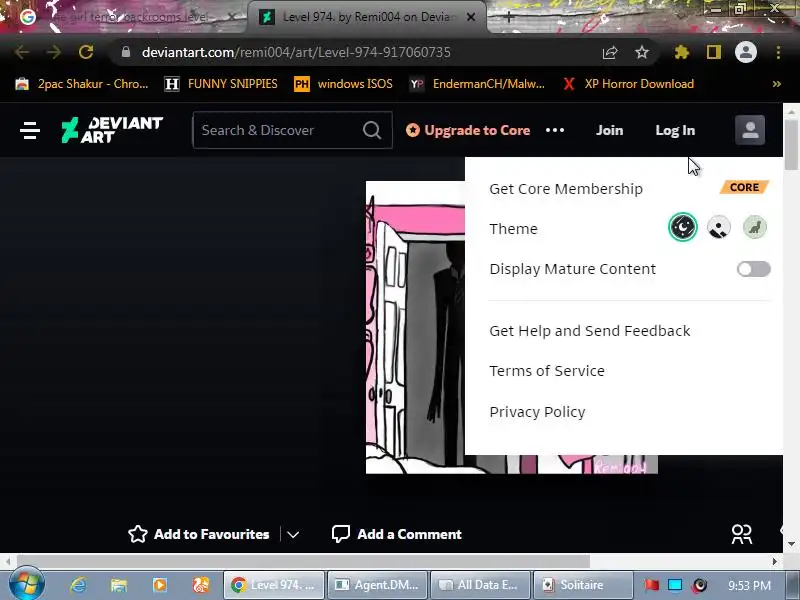This screenshot has height=600, width=800.
Task: Open the taskbar file explorer folder
Action: [x=119, y=585]
